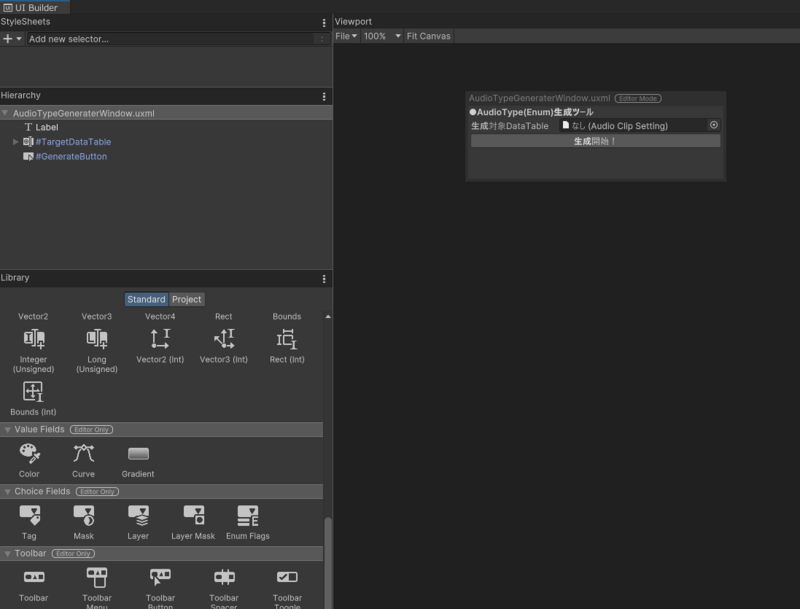Select the Layer Mask field icon
800x609 pixels.
coord(193,514)
